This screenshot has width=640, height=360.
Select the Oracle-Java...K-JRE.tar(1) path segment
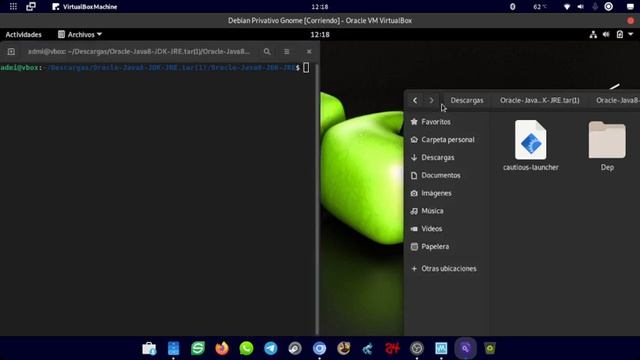[540, 100]
